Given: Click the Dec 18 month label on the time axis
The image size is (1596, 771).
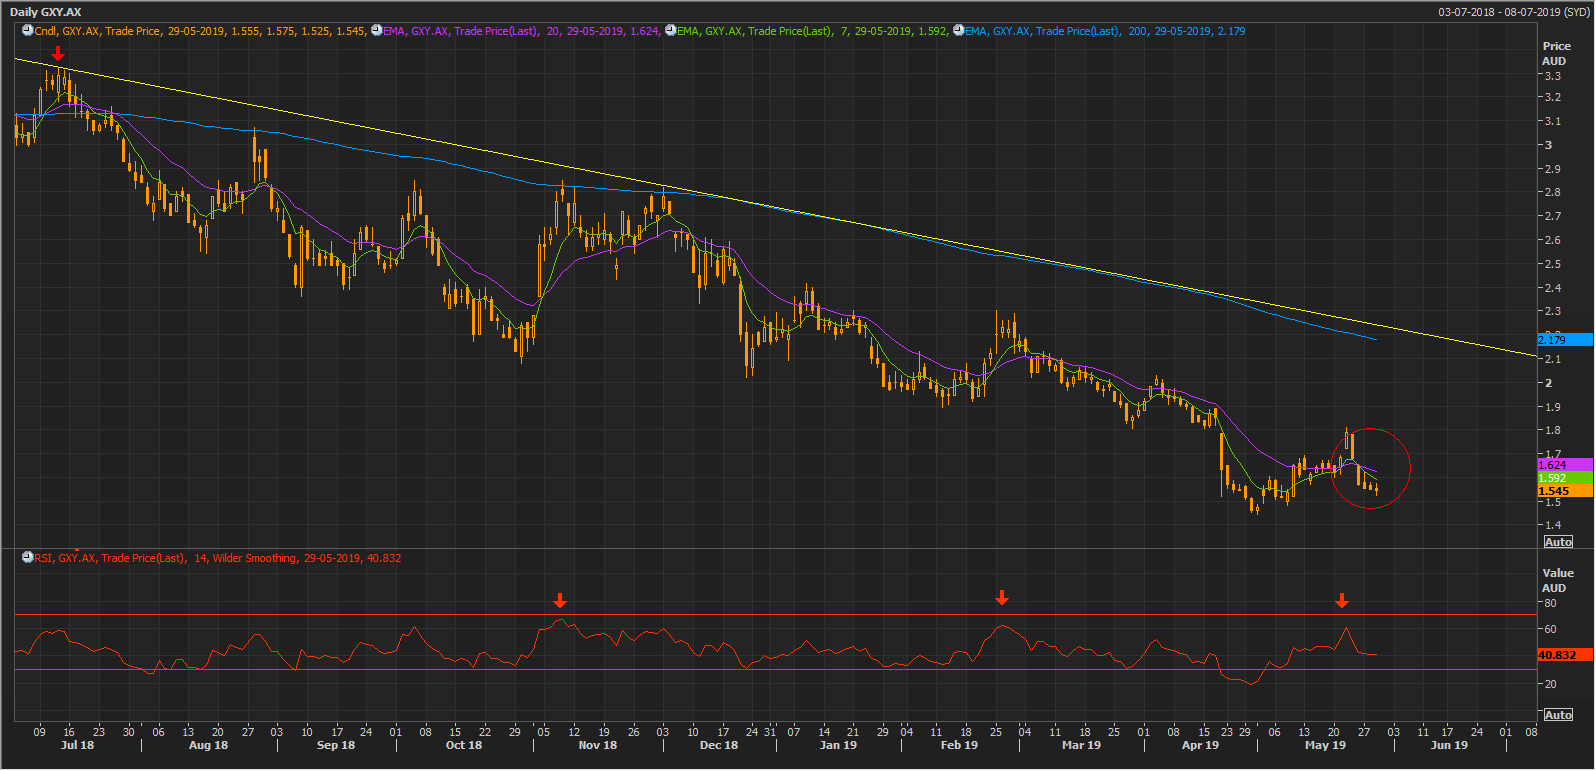Looking at the screenshot, I should tap(719, 745).
